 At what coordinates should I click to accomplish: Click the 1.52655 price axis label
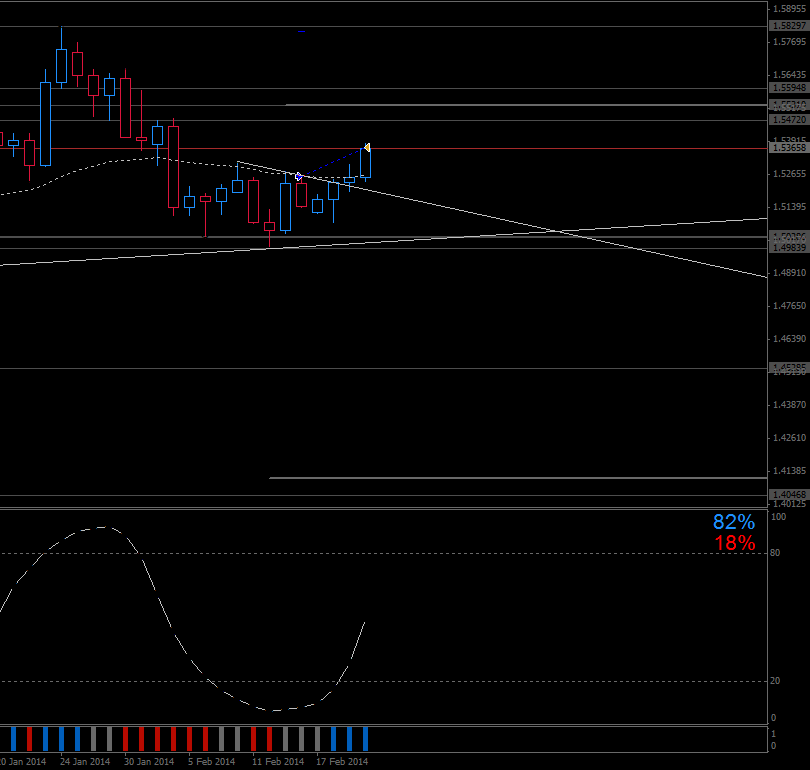789,174
